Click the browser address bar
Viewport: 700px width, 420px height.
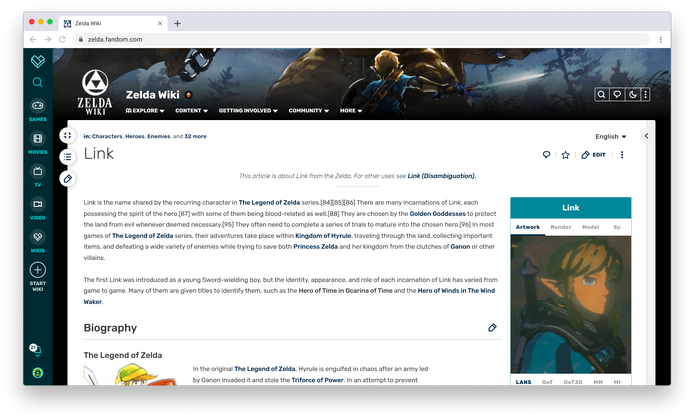tap(362, 39)
